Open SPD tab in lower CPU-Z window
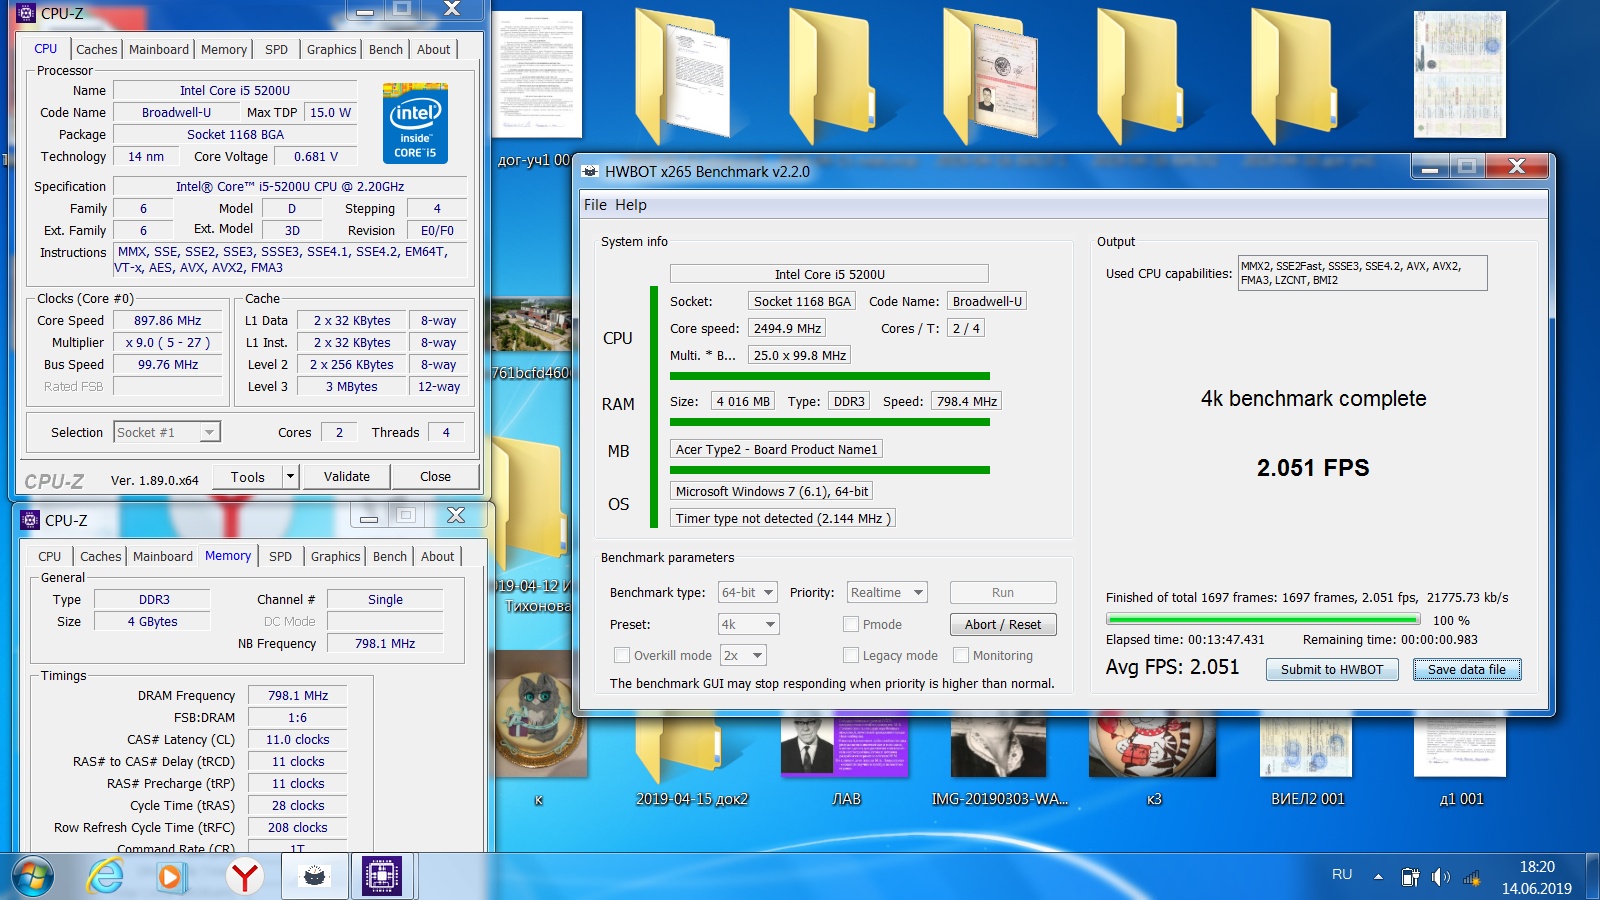Viewport: 1600px width, 900px height. (x=281, y=556)
